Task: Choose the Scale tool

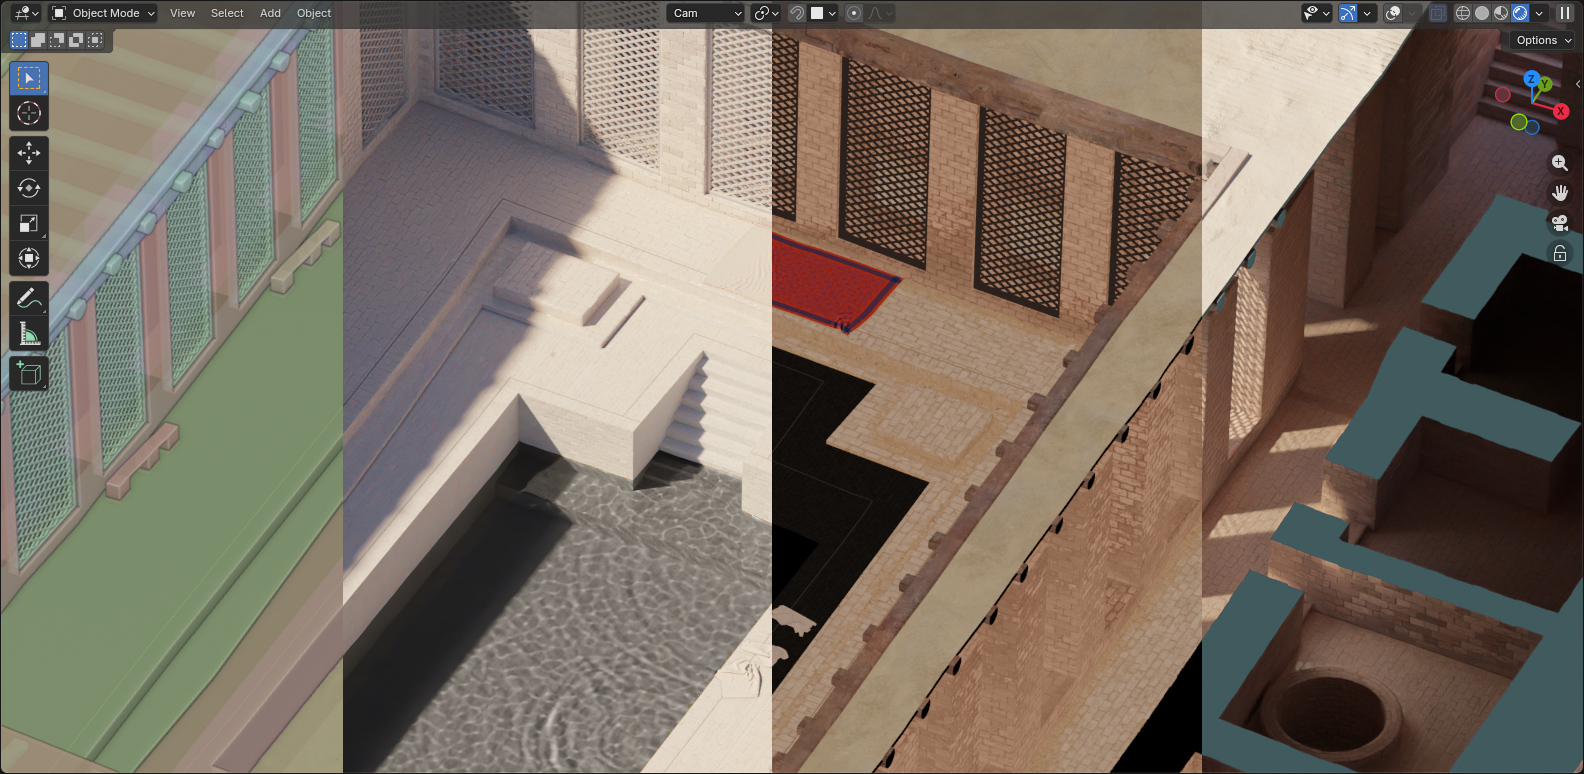Action: click(29, 223)
